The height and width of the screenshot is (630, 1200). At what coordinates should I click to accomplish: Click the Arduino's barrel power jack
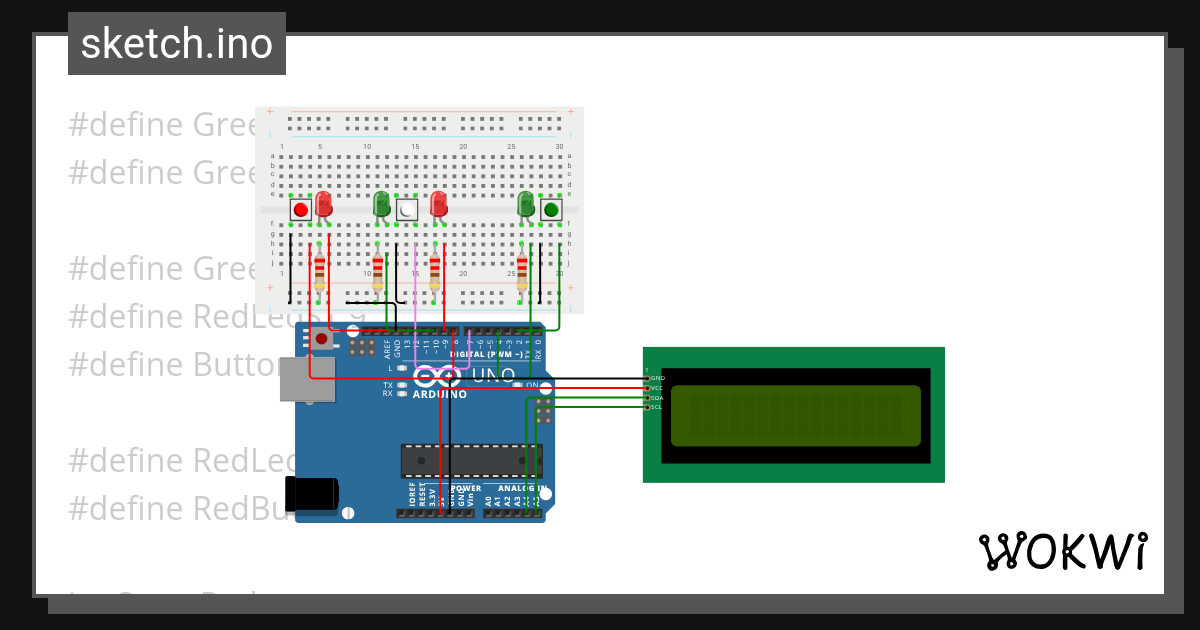coord(313,495)
